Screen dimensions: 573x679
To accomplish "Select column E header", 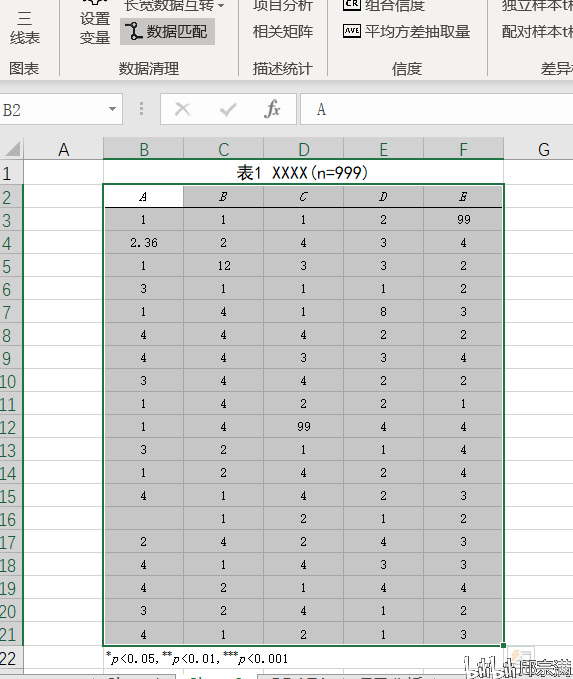I will (x=383, y=149).
